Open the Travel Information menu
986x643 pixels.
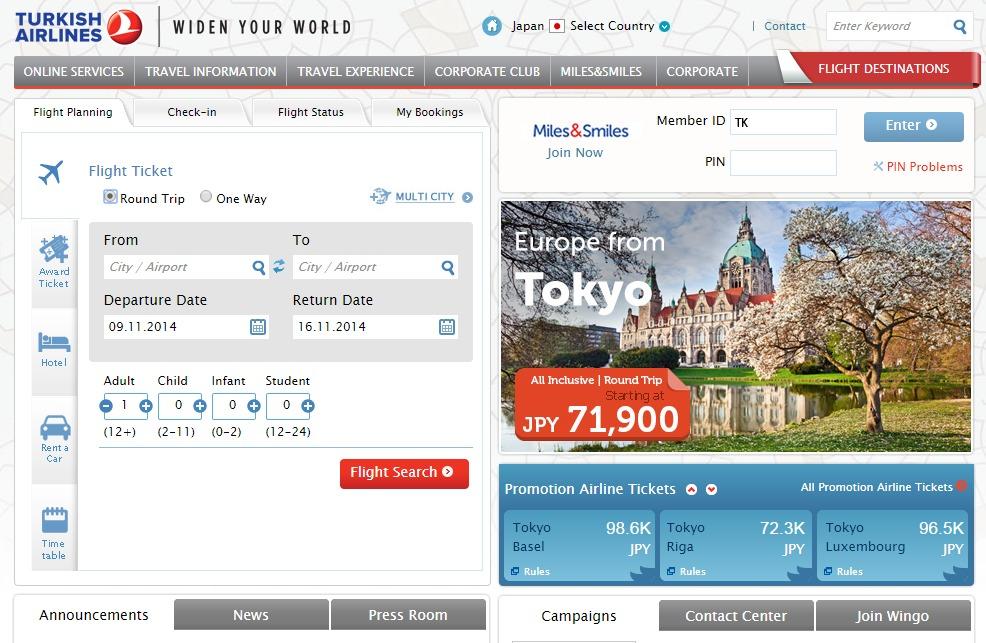point(211,72)
